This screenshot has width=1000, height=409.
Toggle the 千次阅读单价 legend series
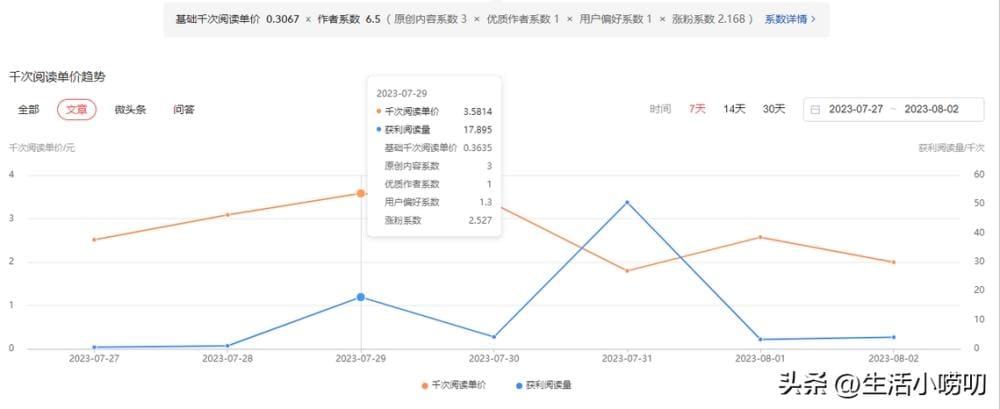tap(453, 385)
